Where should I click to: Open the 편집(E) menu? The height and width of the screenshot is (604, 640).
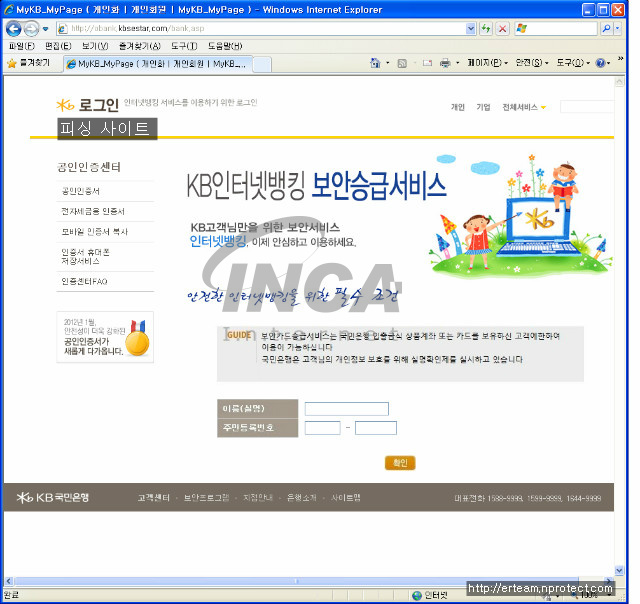tap(58, 46)
